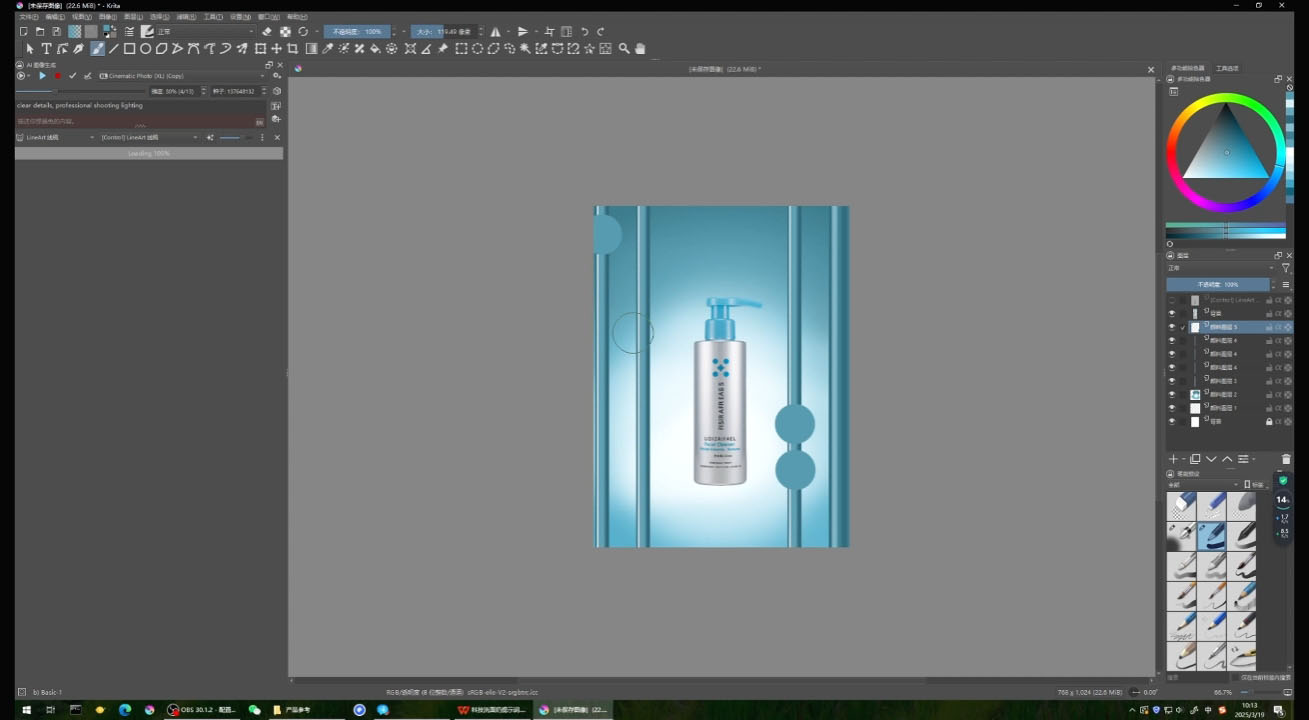
Task: Hide the layer named 颜料图层 5
Action: coord(1172,327)
